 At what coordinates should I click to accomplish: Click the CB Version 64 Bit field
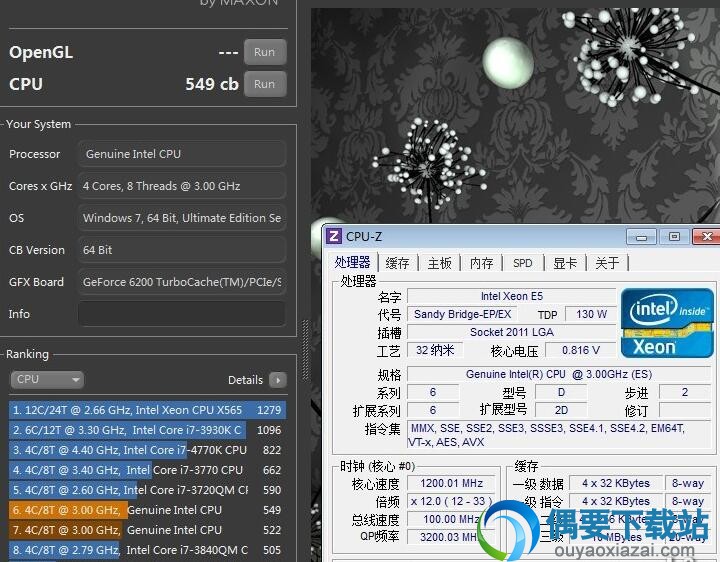click(x=182, y=250)
